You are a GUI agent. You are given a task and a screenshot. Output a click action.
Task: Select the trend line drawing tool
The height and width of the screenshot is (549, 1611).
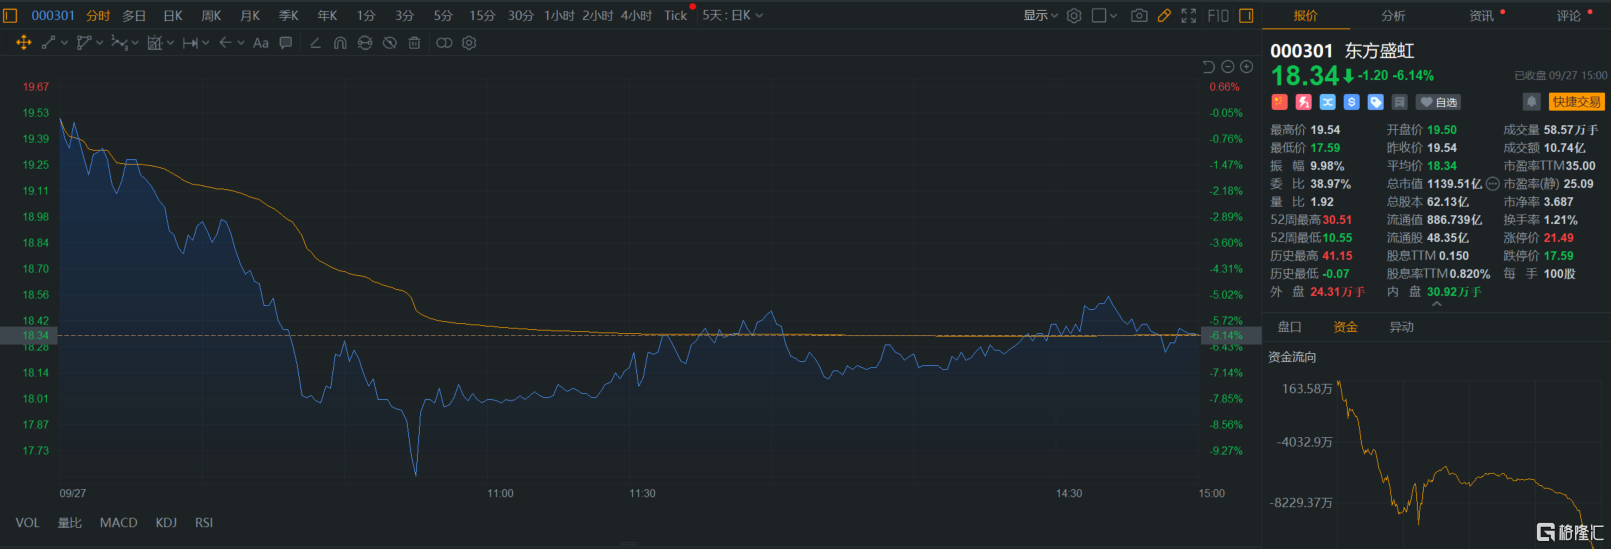pyautogui.click(x=48, y=43)
